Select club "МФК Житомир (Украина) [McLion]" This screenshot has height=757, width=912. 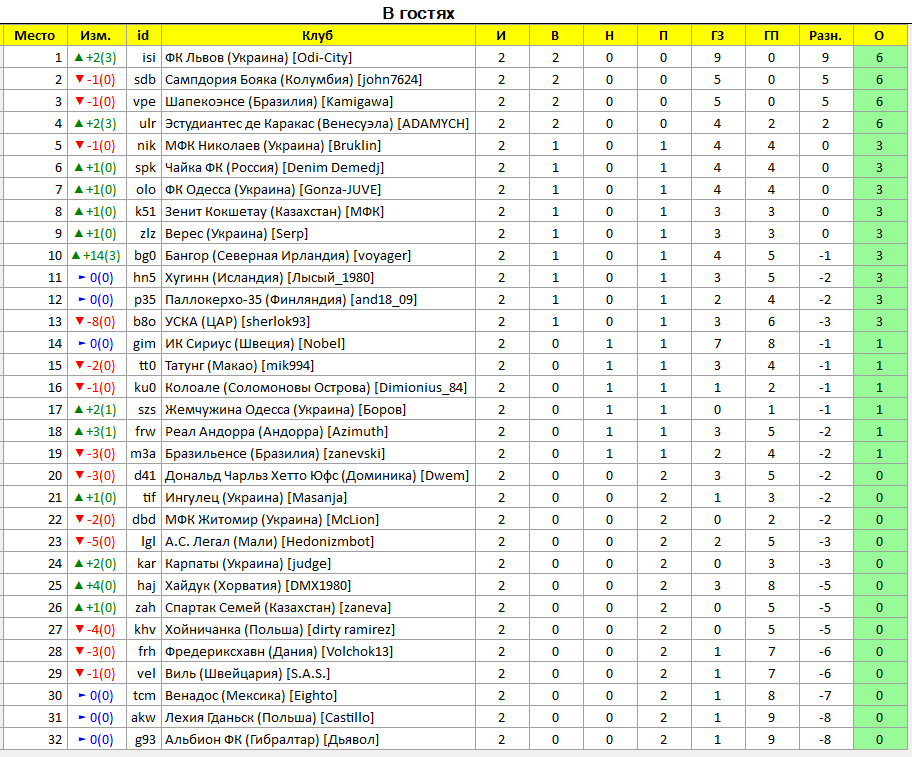[272, 519]
